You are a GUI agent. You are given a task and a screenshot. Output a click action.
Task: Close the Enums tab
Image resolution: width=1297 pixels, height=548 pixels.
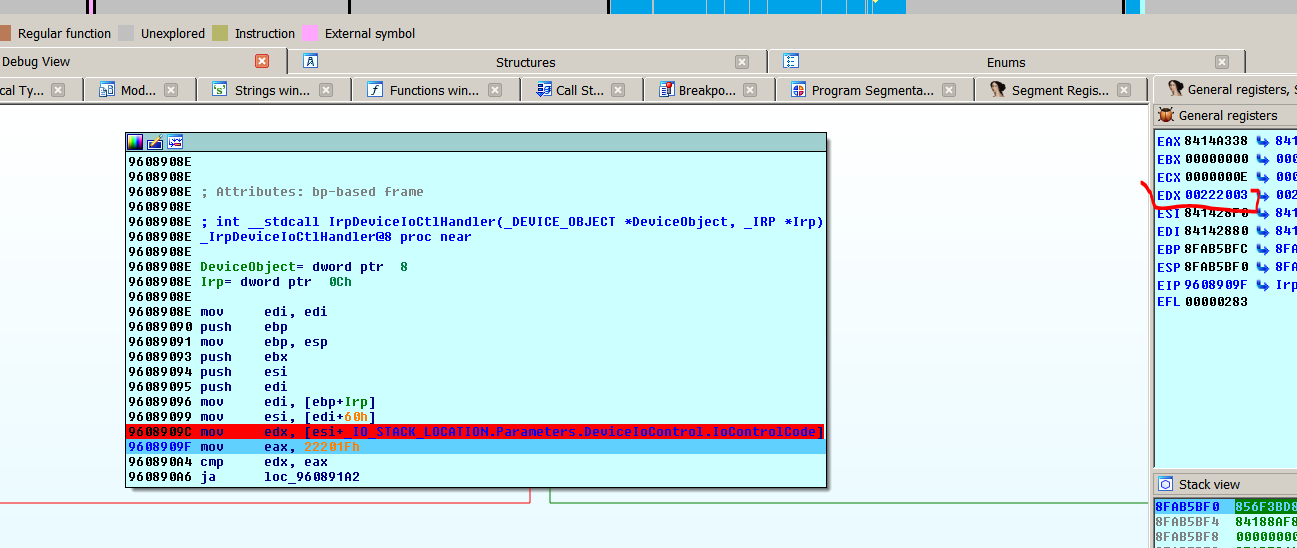pos(1222,62)
